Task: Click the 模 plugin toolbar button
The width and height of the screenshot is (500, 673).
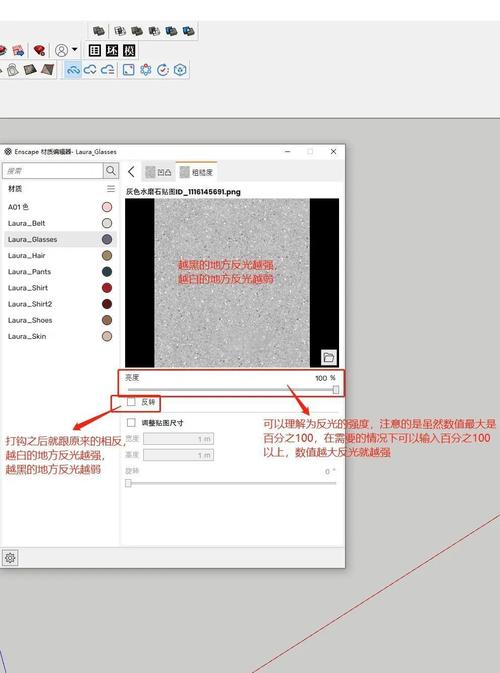Action: [x=129, y=50]
